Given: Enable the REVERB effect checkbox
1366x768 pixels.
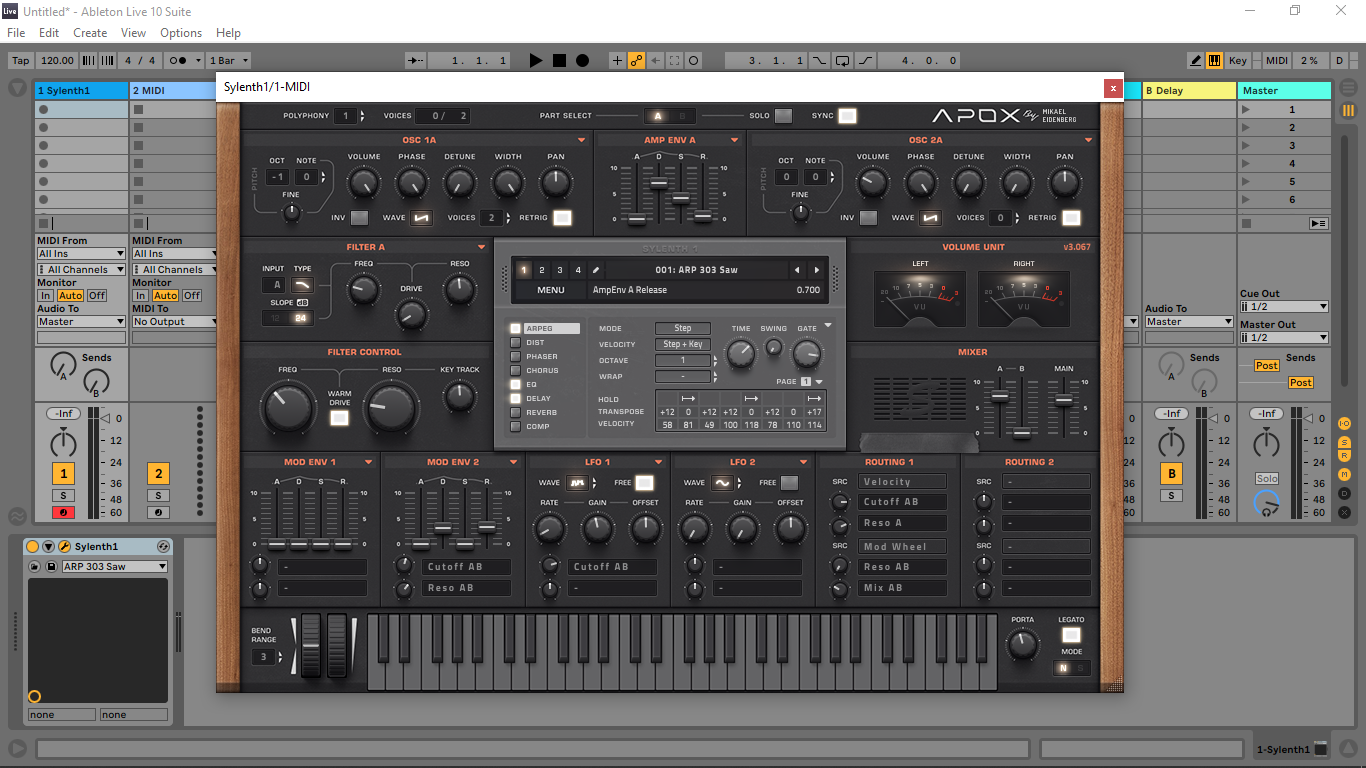Looking at the screenshot, I should 516,413.
